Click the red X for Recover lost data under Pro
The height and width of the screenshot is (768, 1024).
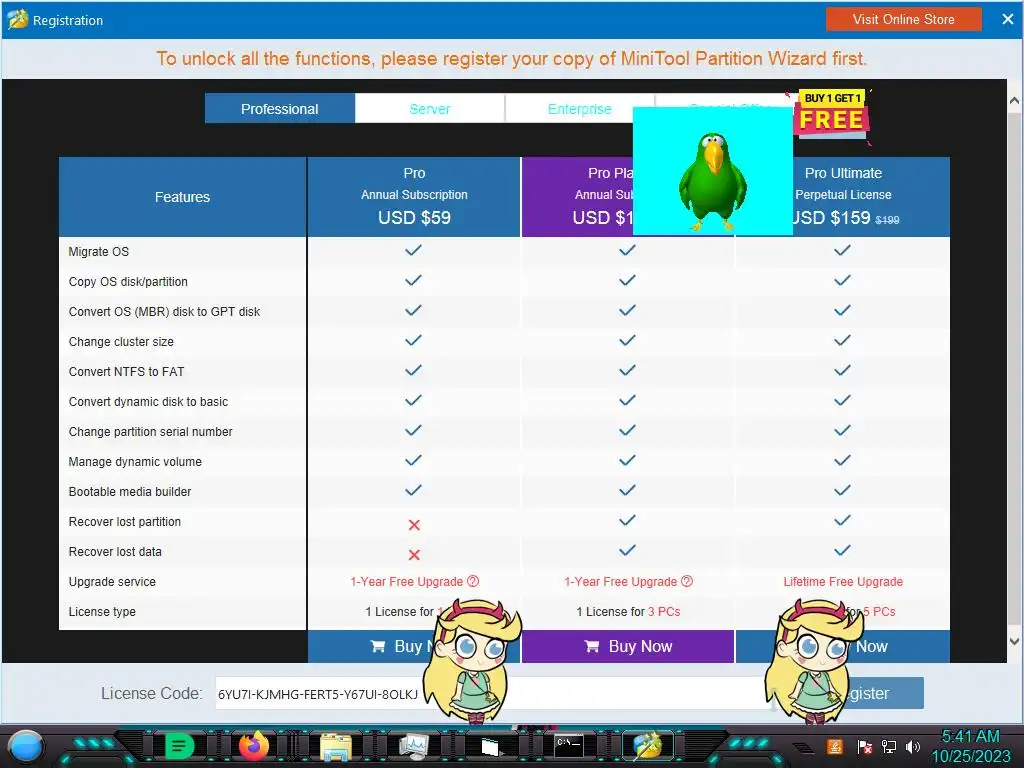[414, 554]
